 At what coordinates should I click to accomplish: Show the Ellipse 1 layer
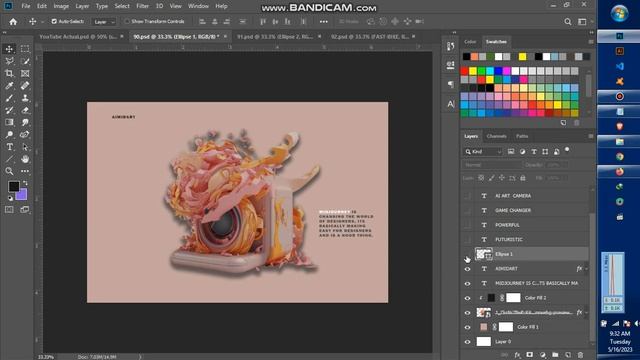click(468, 254)
